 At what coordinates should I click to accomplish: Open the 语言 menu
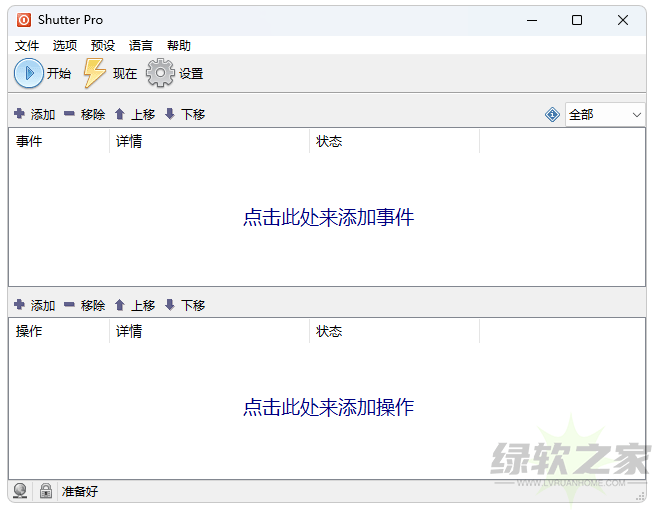[x=141, y=45]
